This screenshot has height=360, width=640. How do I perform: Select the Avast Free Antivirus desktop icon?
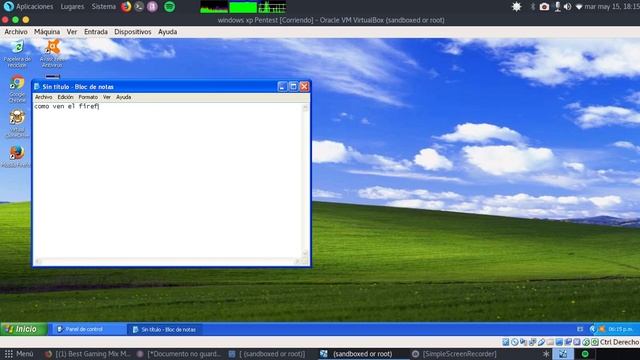point(52,54)
